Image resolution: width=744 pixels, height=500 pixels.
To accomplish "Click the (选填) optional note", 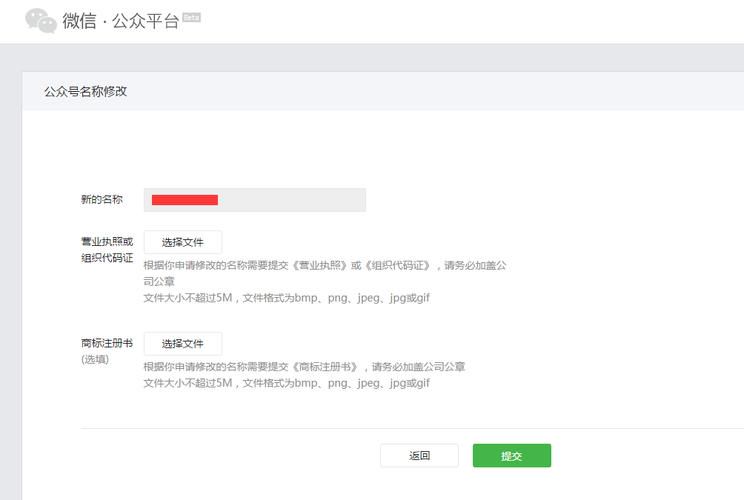I will pyautogui.click(x=95, y=359).
